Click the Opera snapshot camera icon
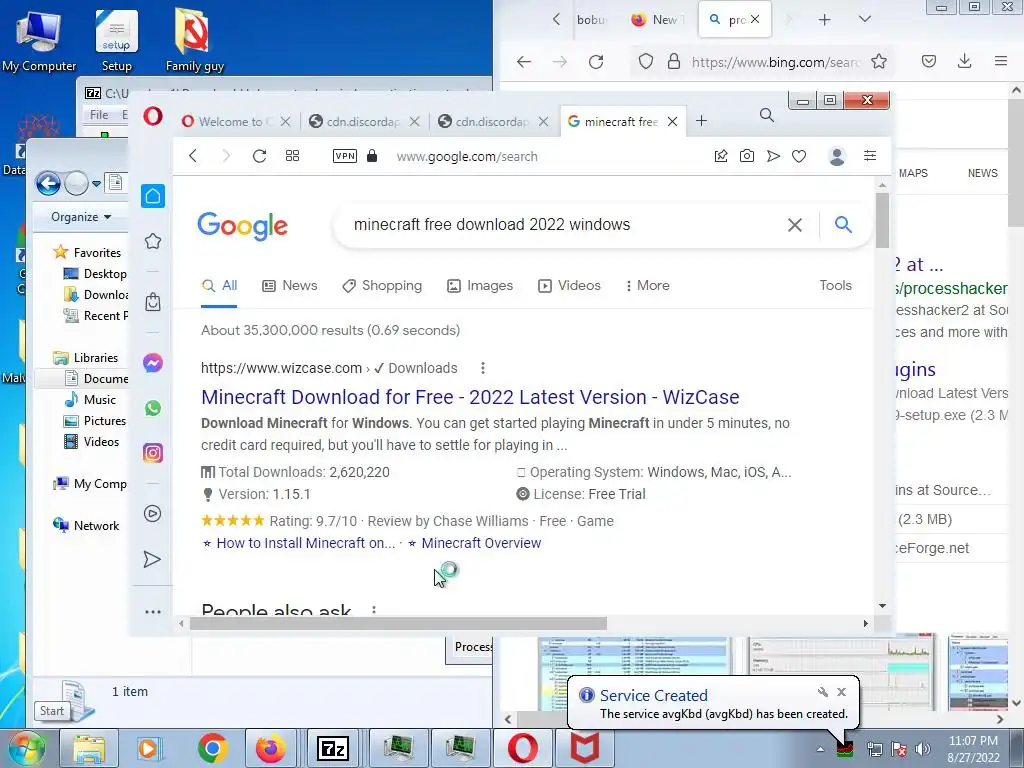Image resolution: width=1024 pixels, height=768 pixels. [746, 156]
